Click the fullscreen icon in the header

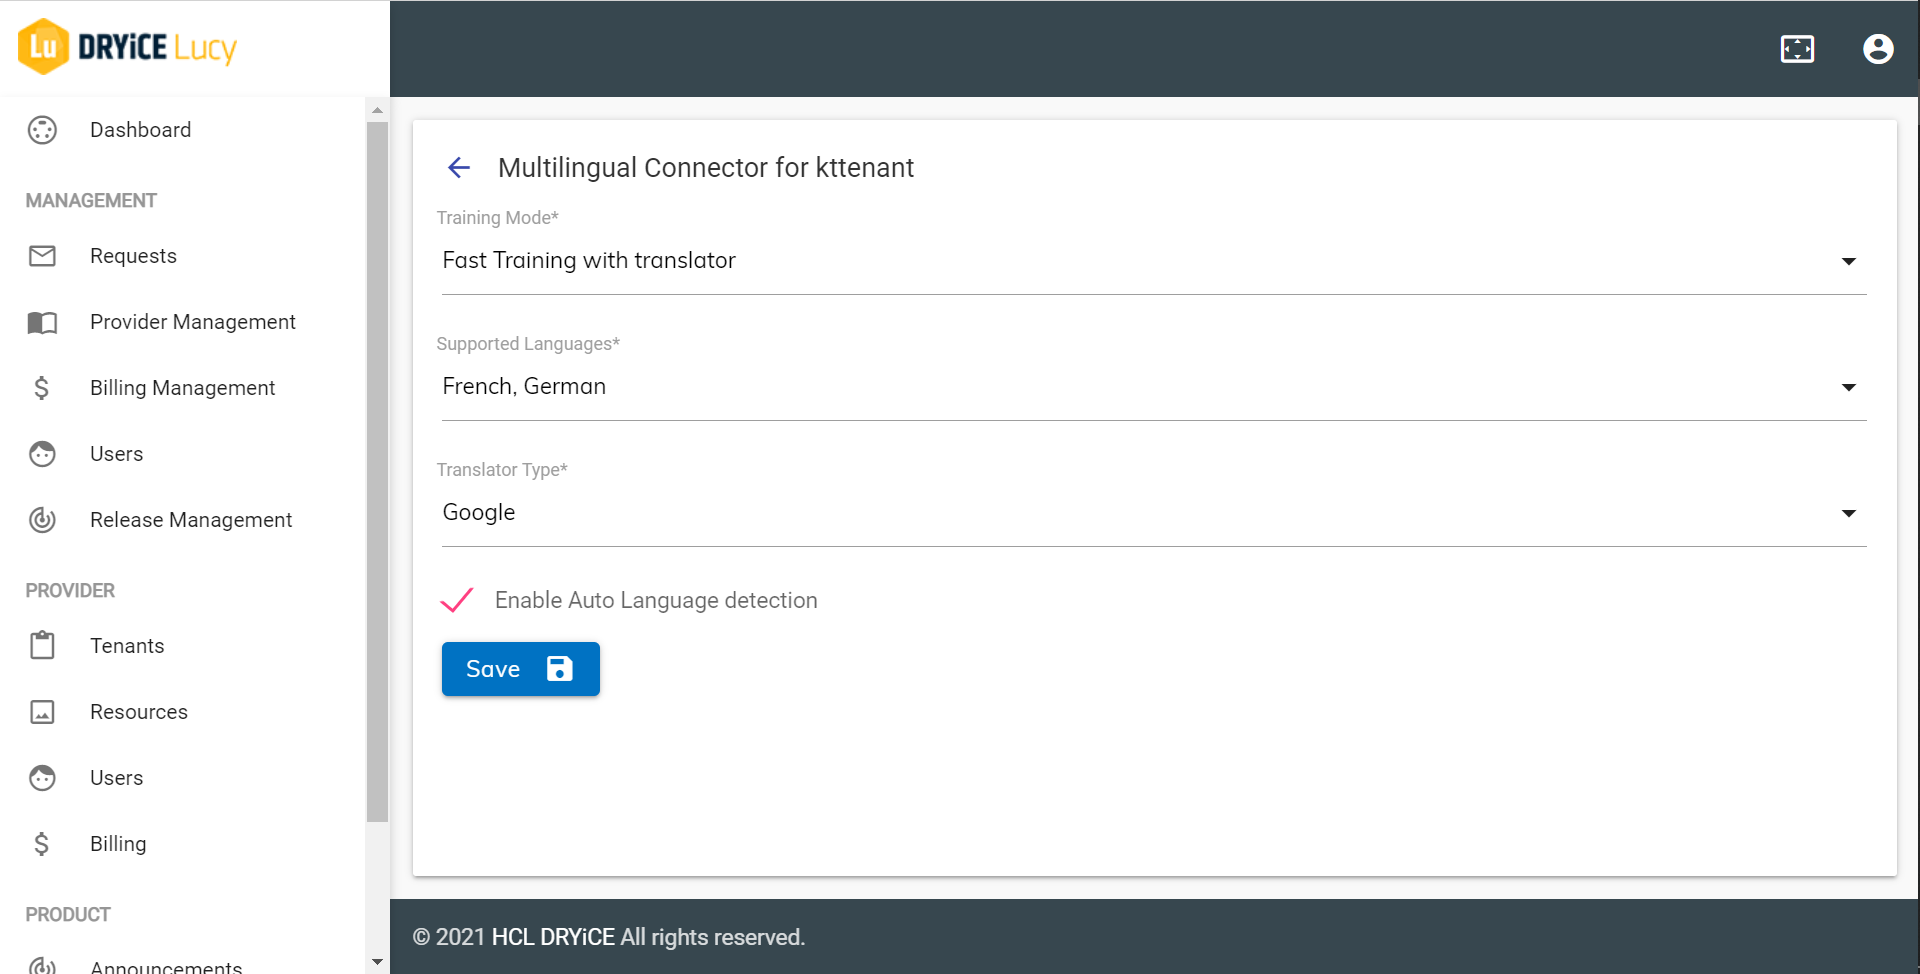(1798, 48)
